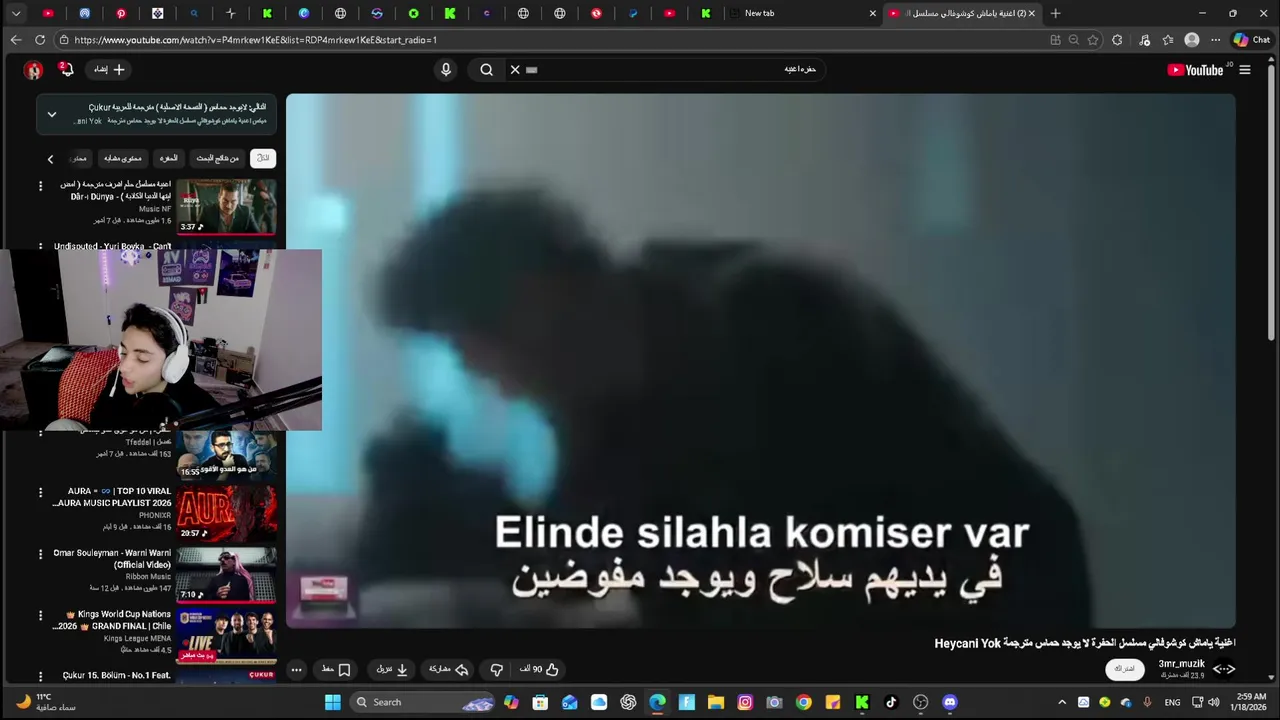Screen dimensions: 1280x720
Task: Open browser settings three-dot menu
Action: pyautogui.click(x=1215, y=40)
